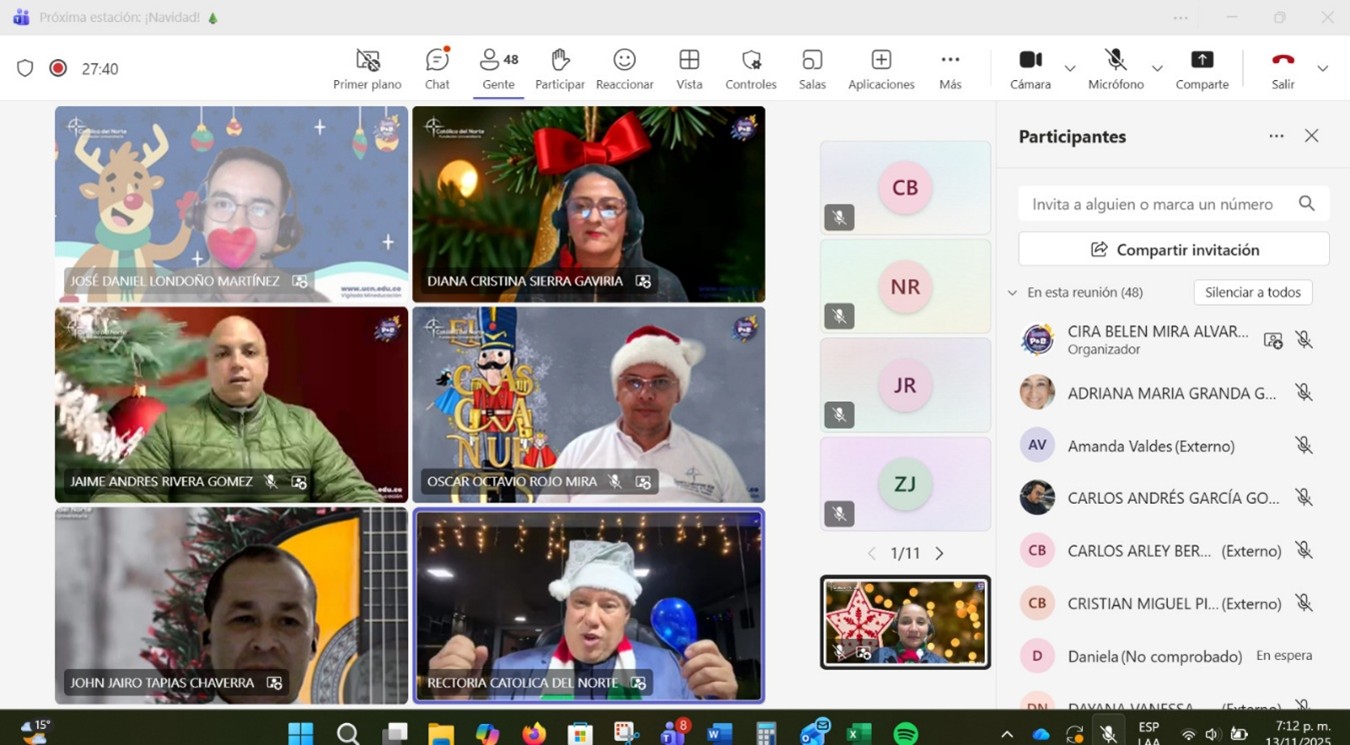The height and width of the screenshot is (745, 1350).
Task: Toggle the Cámara on or off
Action: [x=1030, y=69]
